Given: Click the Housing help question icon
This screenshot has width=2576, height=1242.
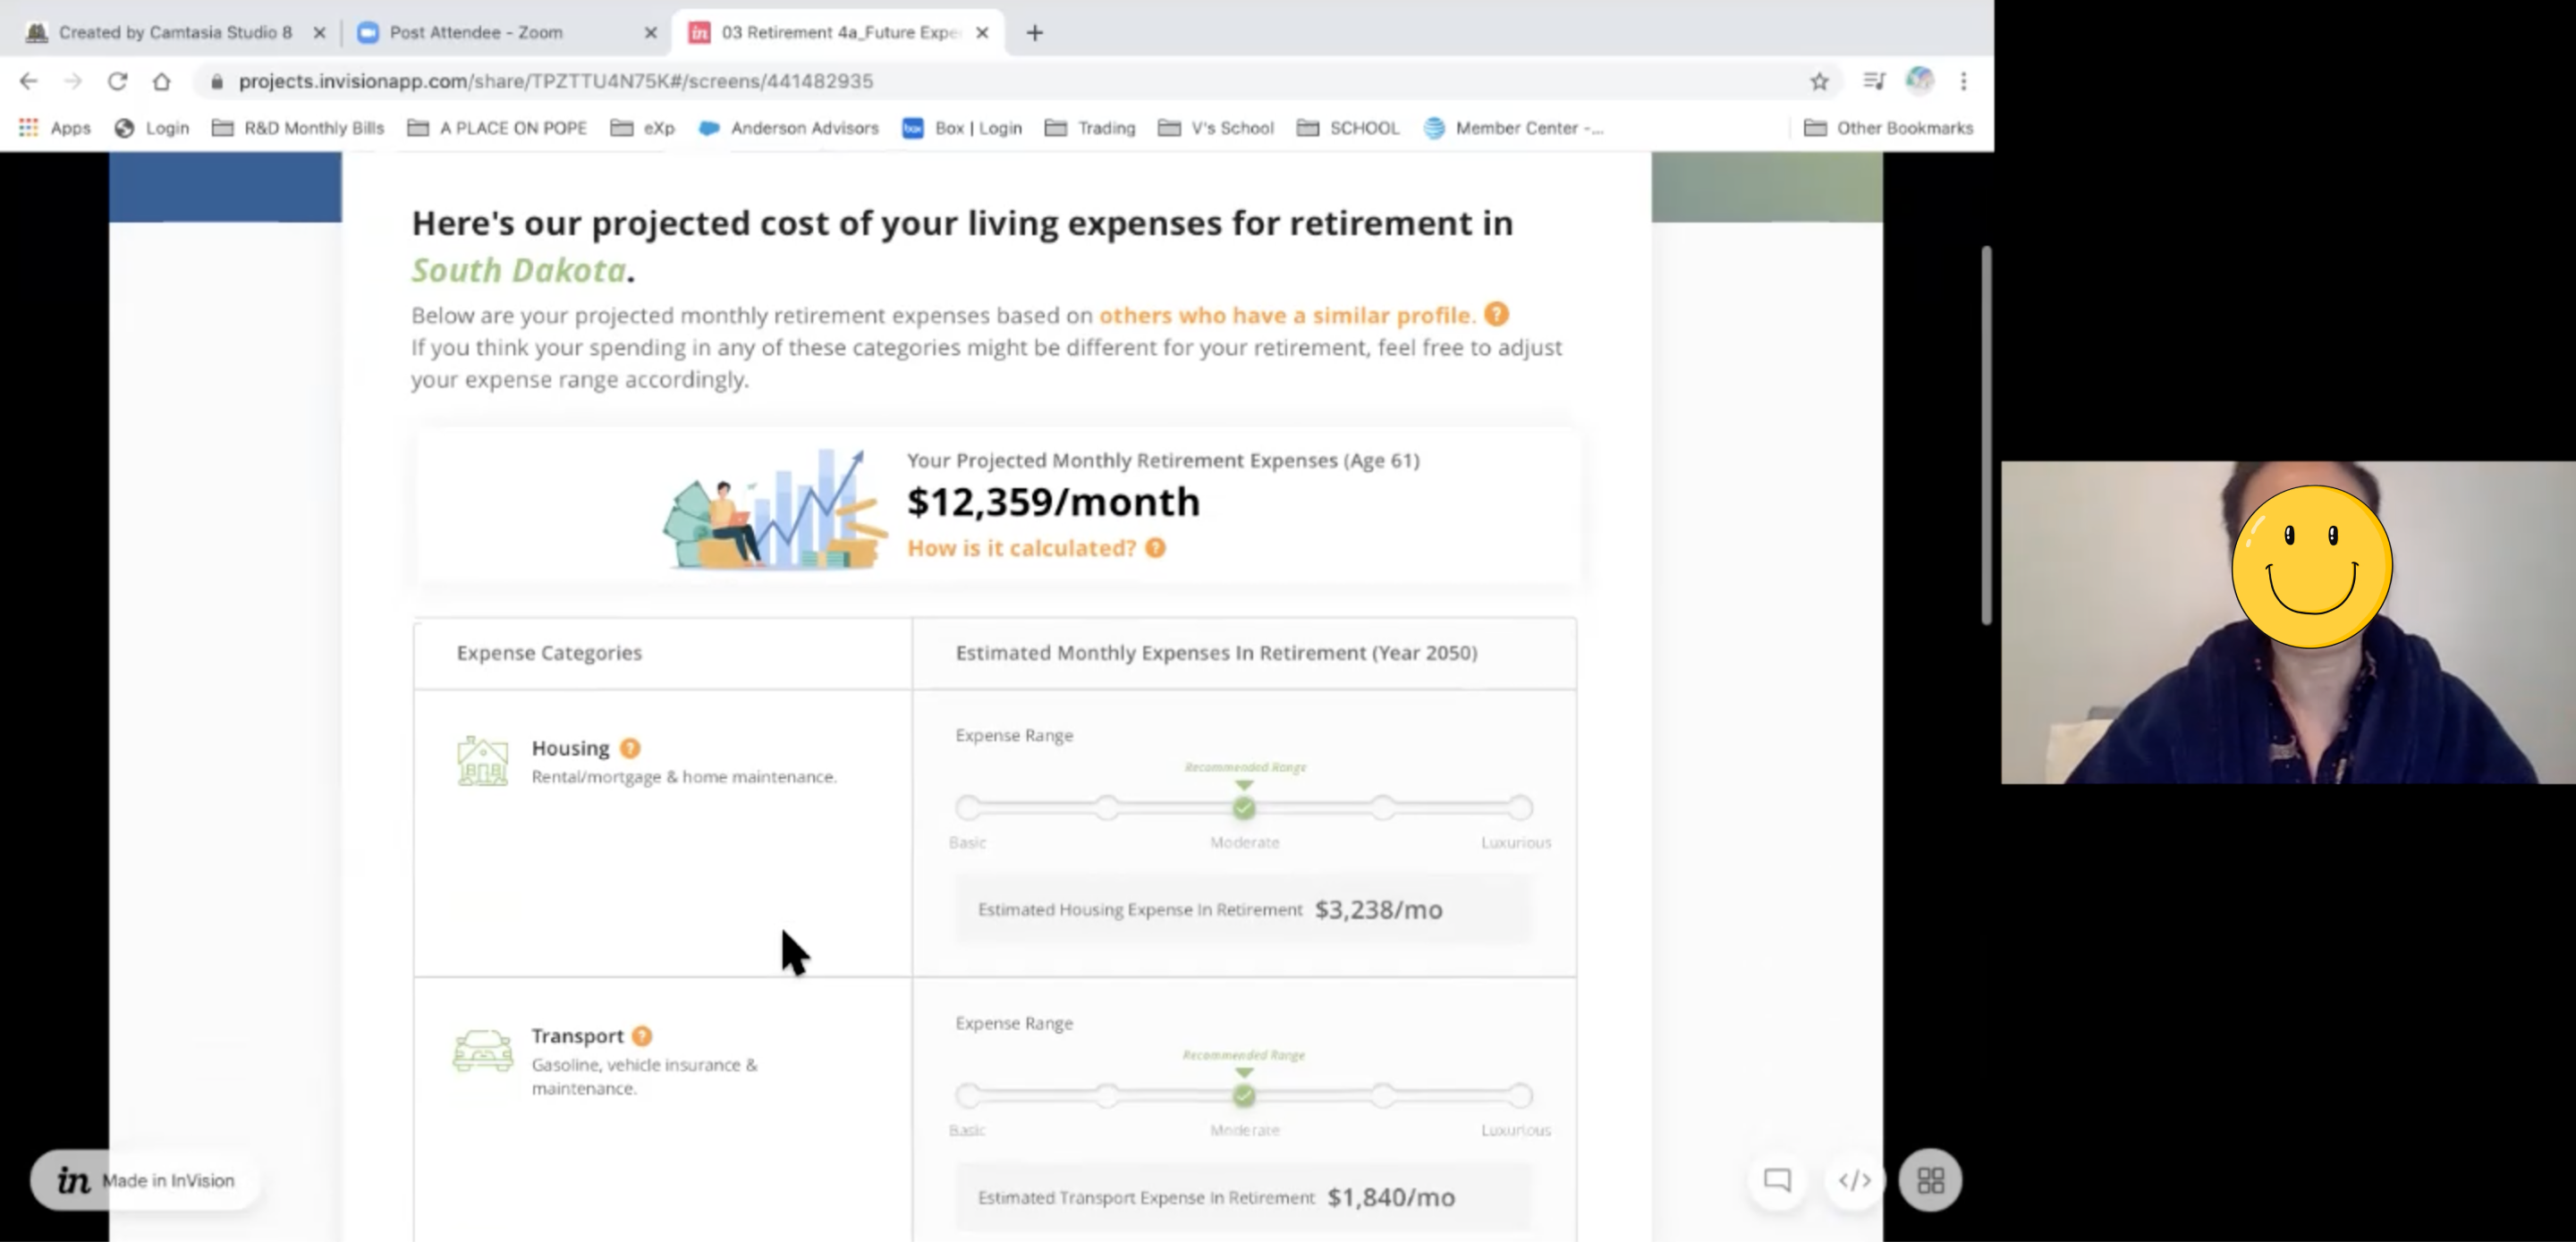Looking at the screenshot, I should coord(630,748).
